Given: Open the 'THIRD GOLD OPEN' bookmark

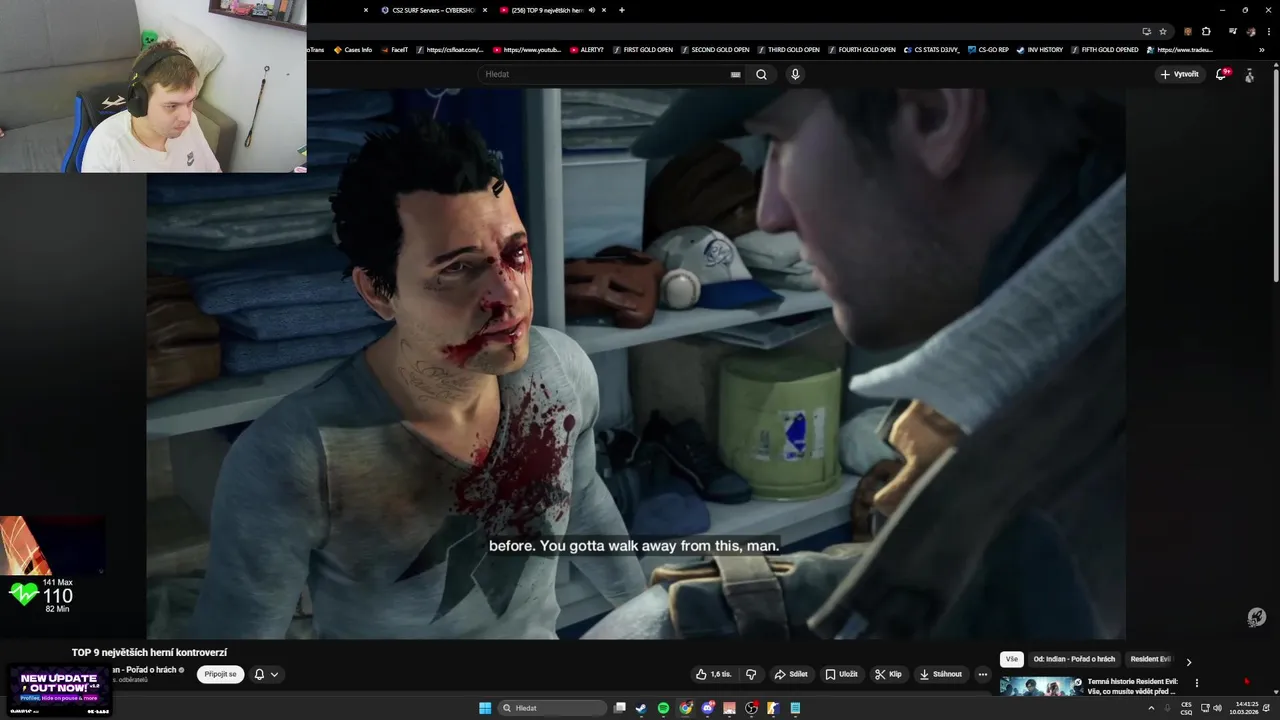Looking at the screenshot, I should pyautogui.click(x=788, y=49).
